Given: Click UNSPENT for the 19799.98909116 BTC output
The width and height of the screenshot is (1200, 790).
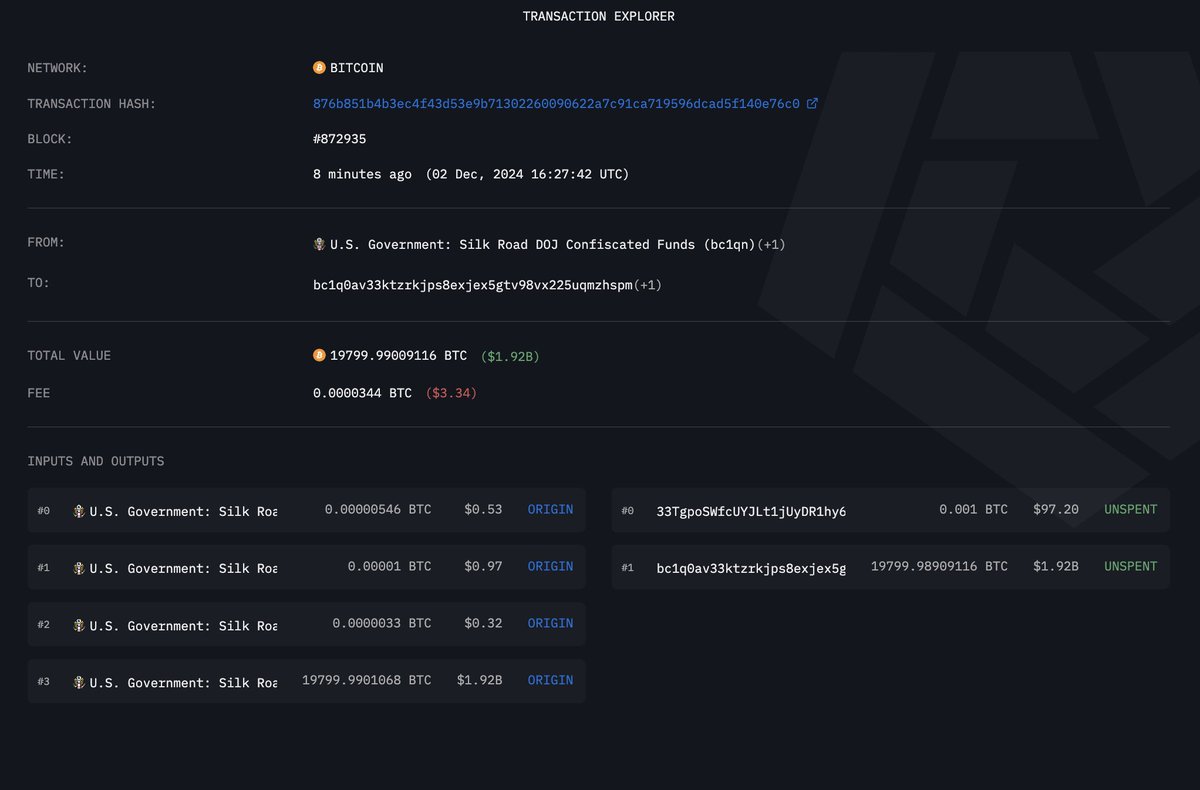Looking at the screenshot, I should coord(1130,566).
